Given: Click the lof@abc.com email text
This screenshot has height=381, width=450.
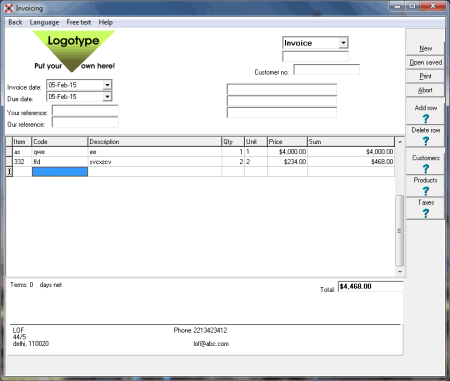Looking at the screenshot, I should coord(211,344).
